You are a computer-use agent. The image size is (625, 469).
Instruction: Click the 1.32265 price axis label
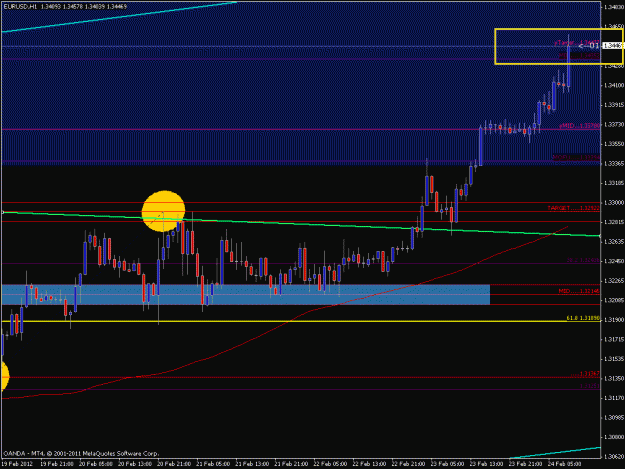point(613,281)
